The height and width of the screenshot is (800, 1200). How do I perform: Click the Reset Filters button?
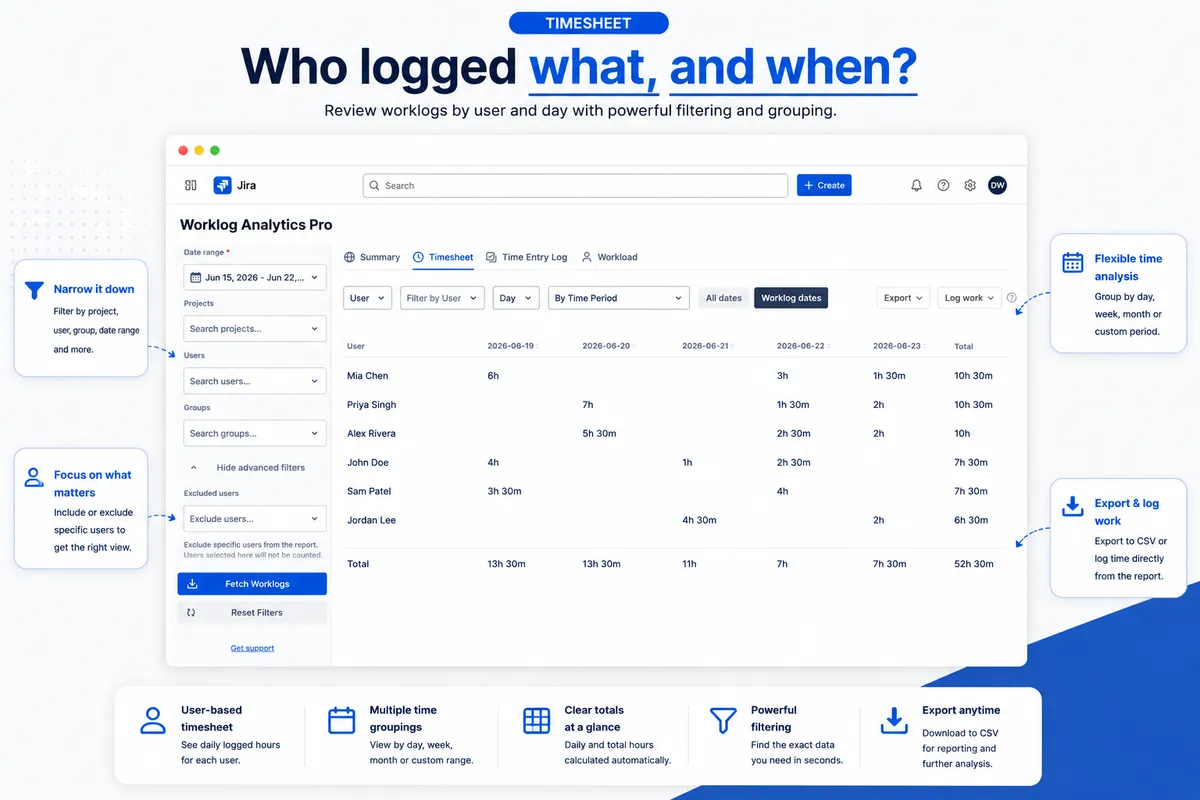click(x=252, y=612)
